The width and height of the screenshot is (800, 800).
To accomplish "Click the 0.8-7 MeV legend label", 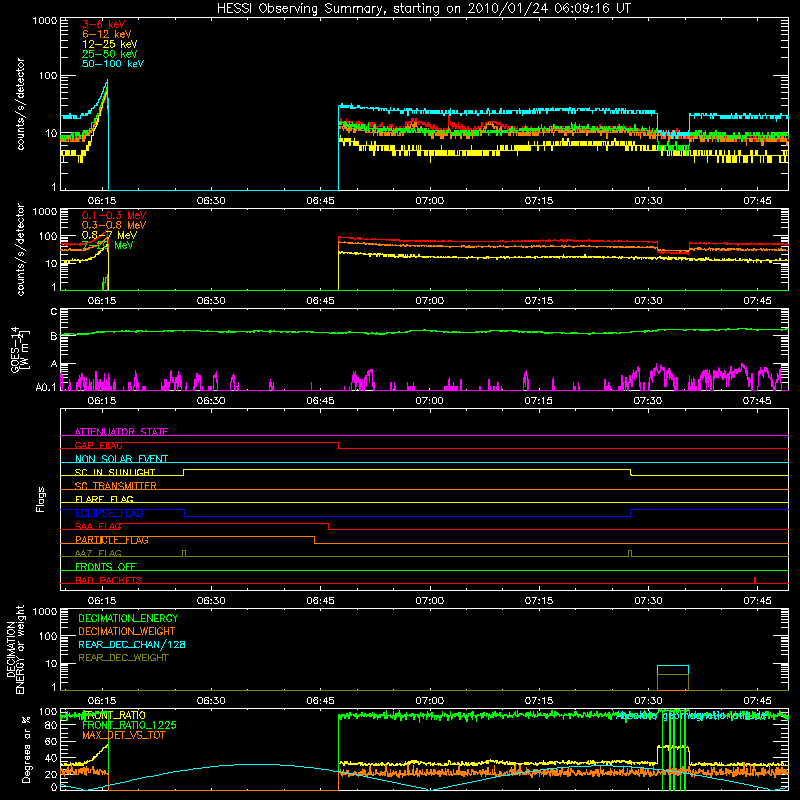I will point(109,235).
